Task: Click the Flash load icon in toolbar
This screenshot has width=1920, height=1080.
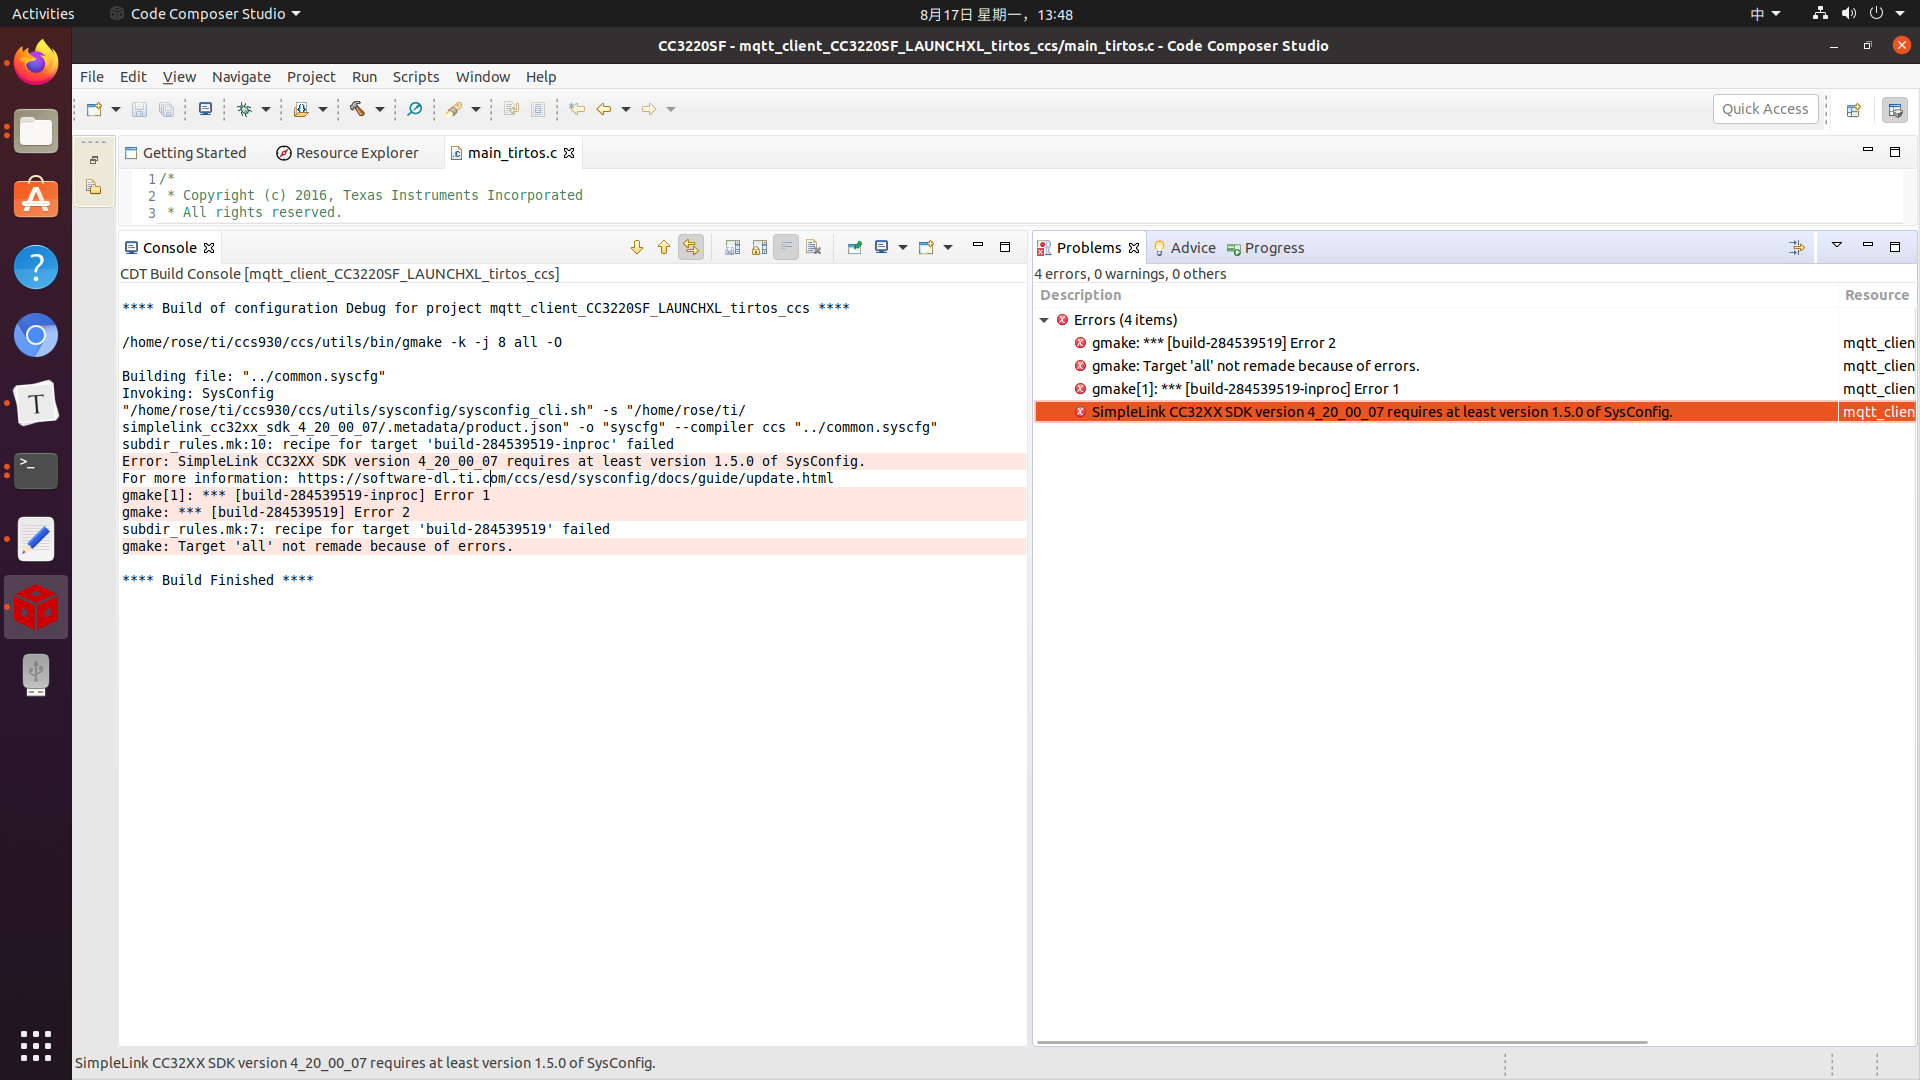Action: (301, 109)
